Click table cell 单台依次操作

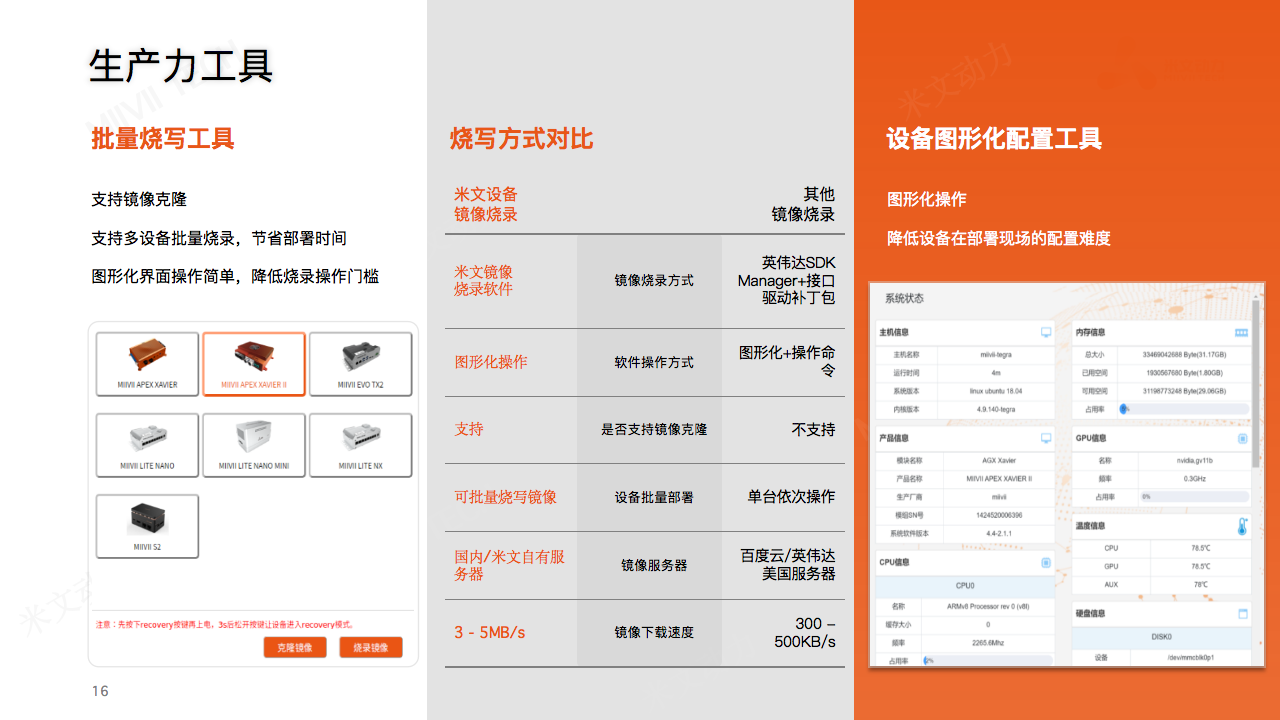pyautogui.click(x=791, y=497)
